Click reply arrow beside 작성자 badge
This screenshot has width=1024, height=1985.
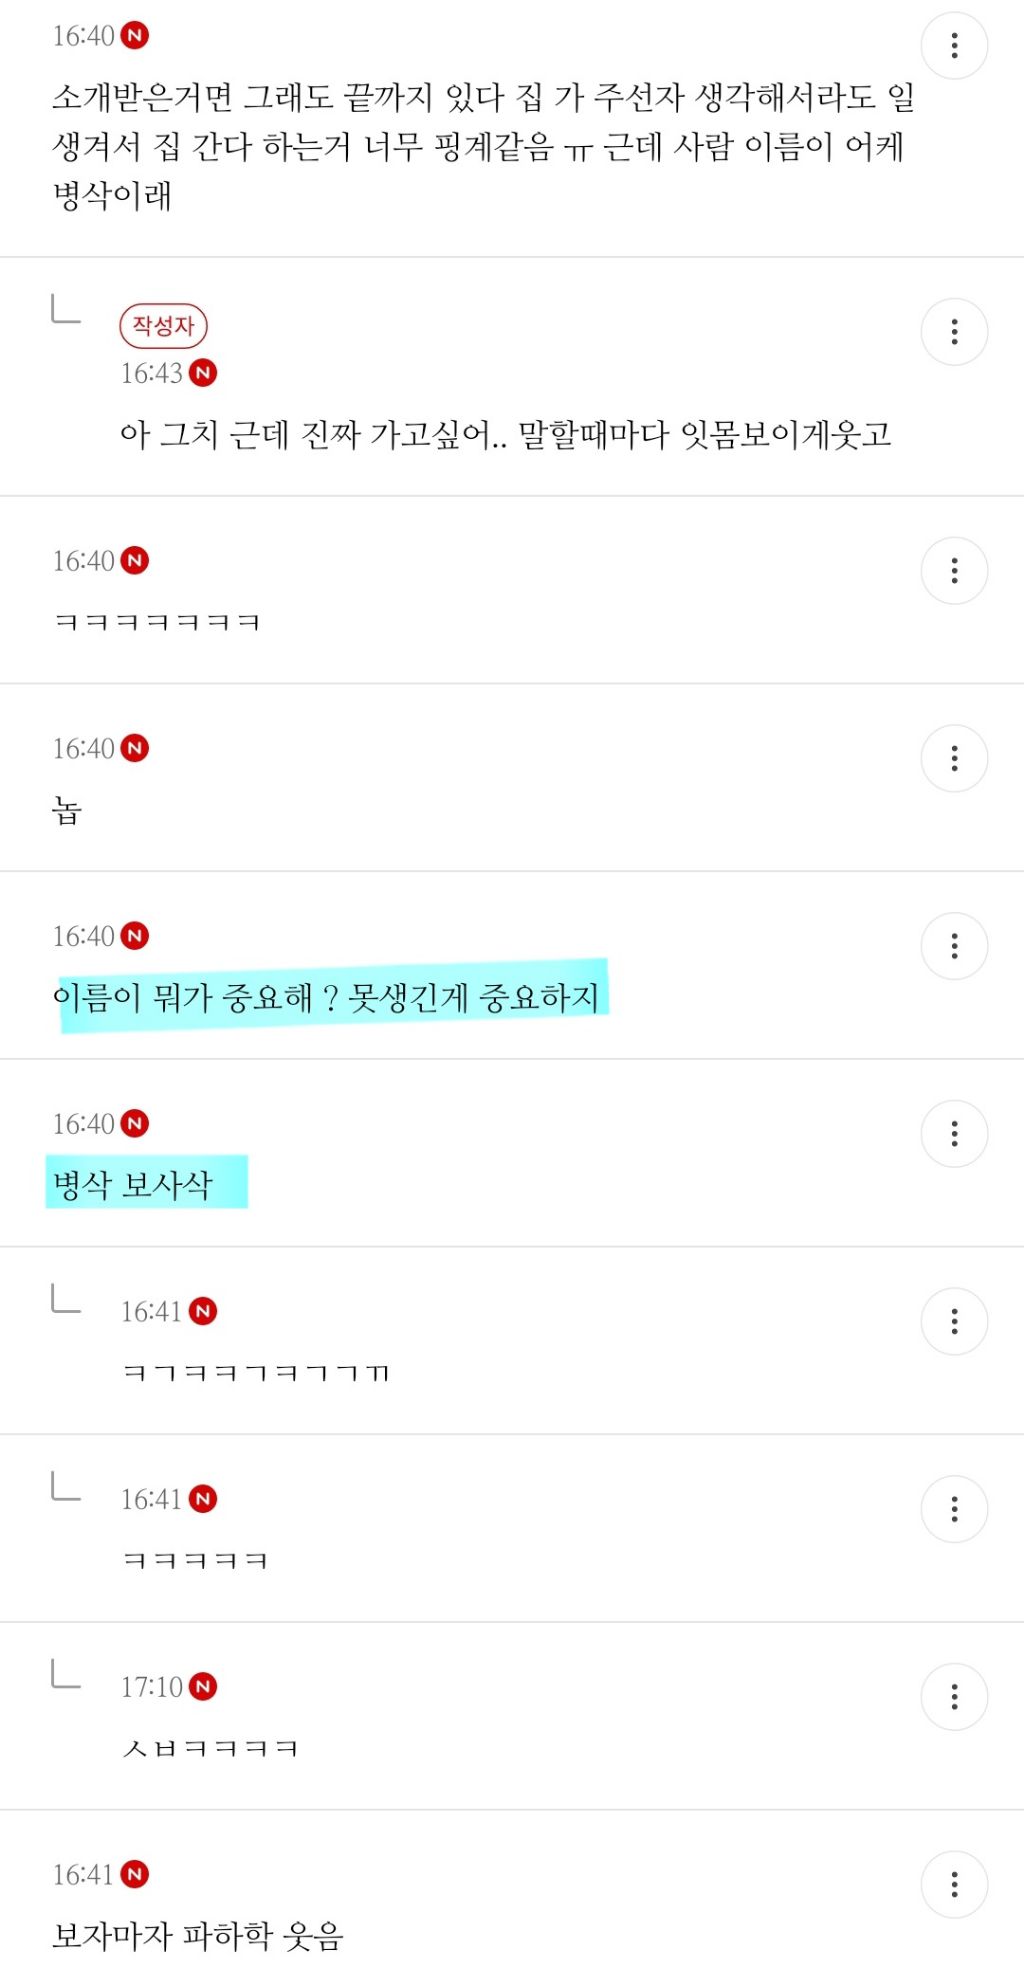[x=65, y=310]
